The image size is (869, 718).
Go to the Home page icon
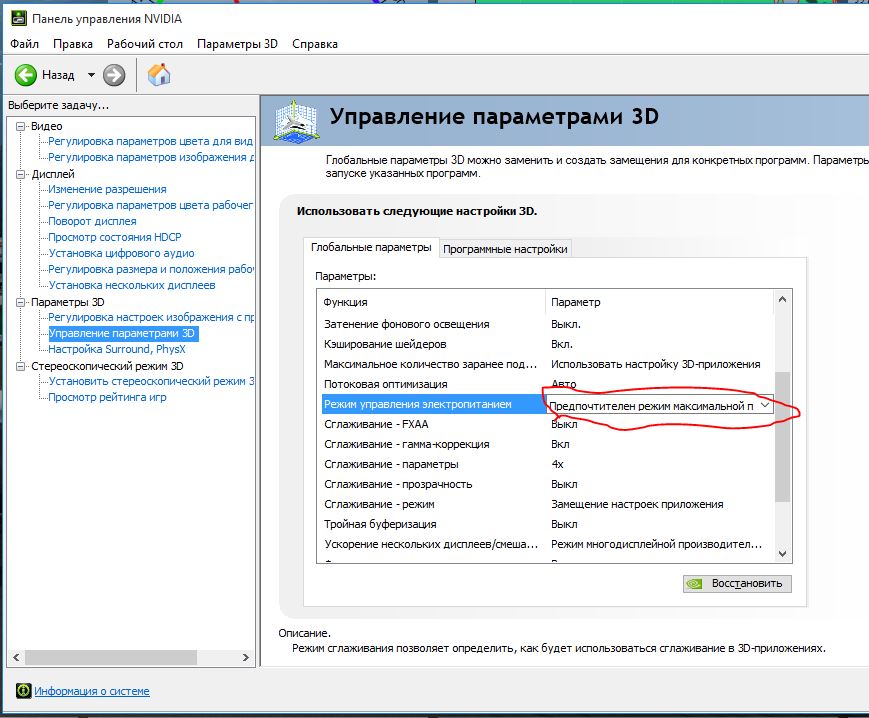159,75
